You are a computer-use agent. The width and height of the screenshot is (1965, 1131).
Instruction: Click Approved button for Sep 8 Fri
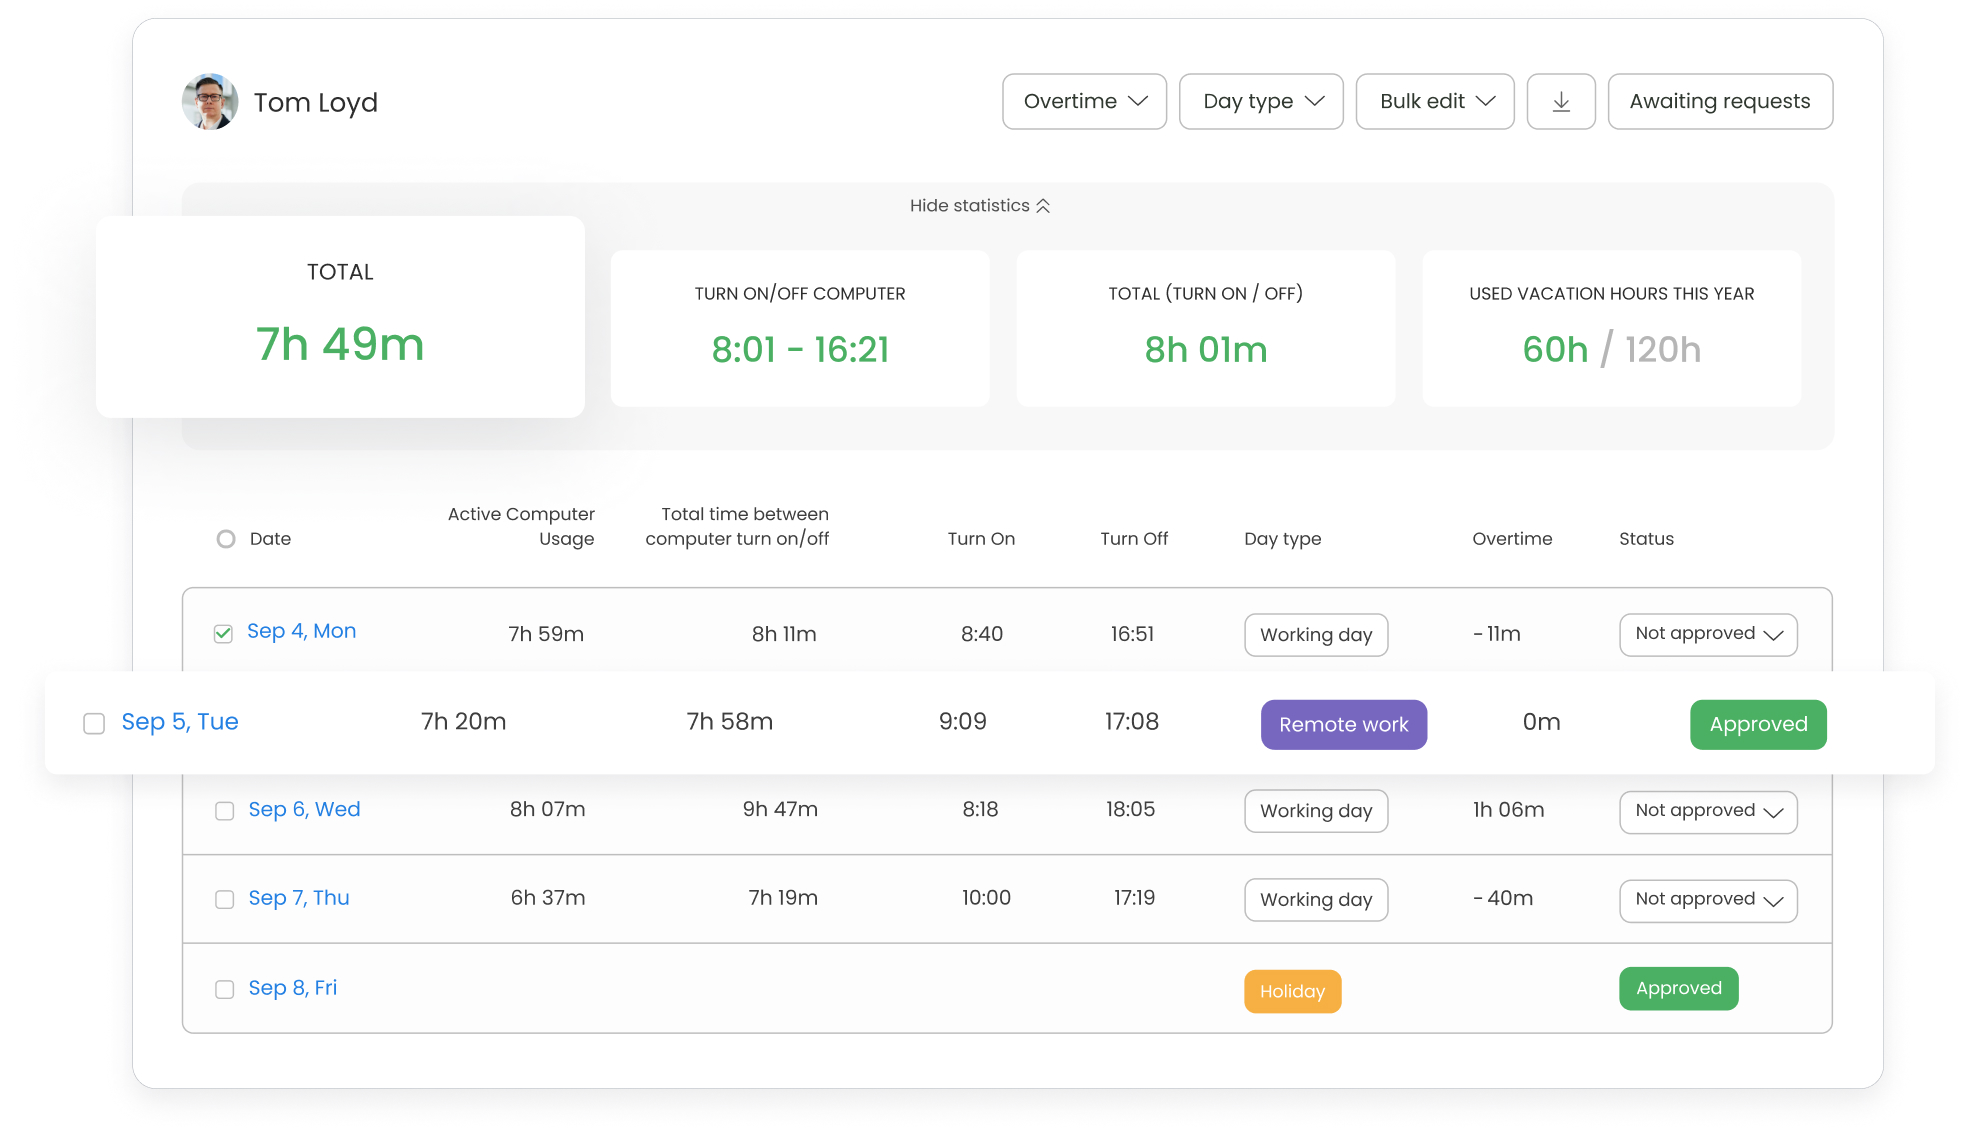(x=1678, y=988)
